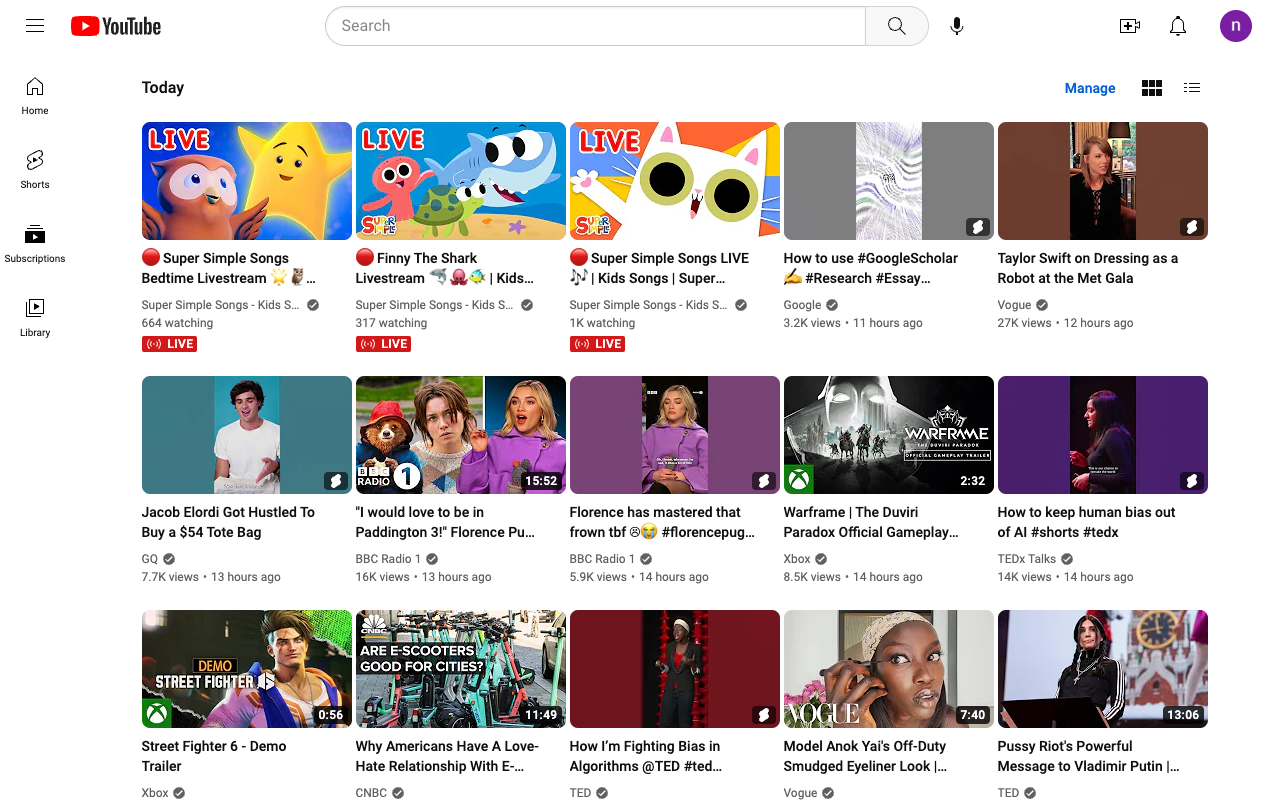Screen dimensions: 1280x800
Task: Open Fighting Bias in Algorithms thumbnail
Action: (675, 669)
